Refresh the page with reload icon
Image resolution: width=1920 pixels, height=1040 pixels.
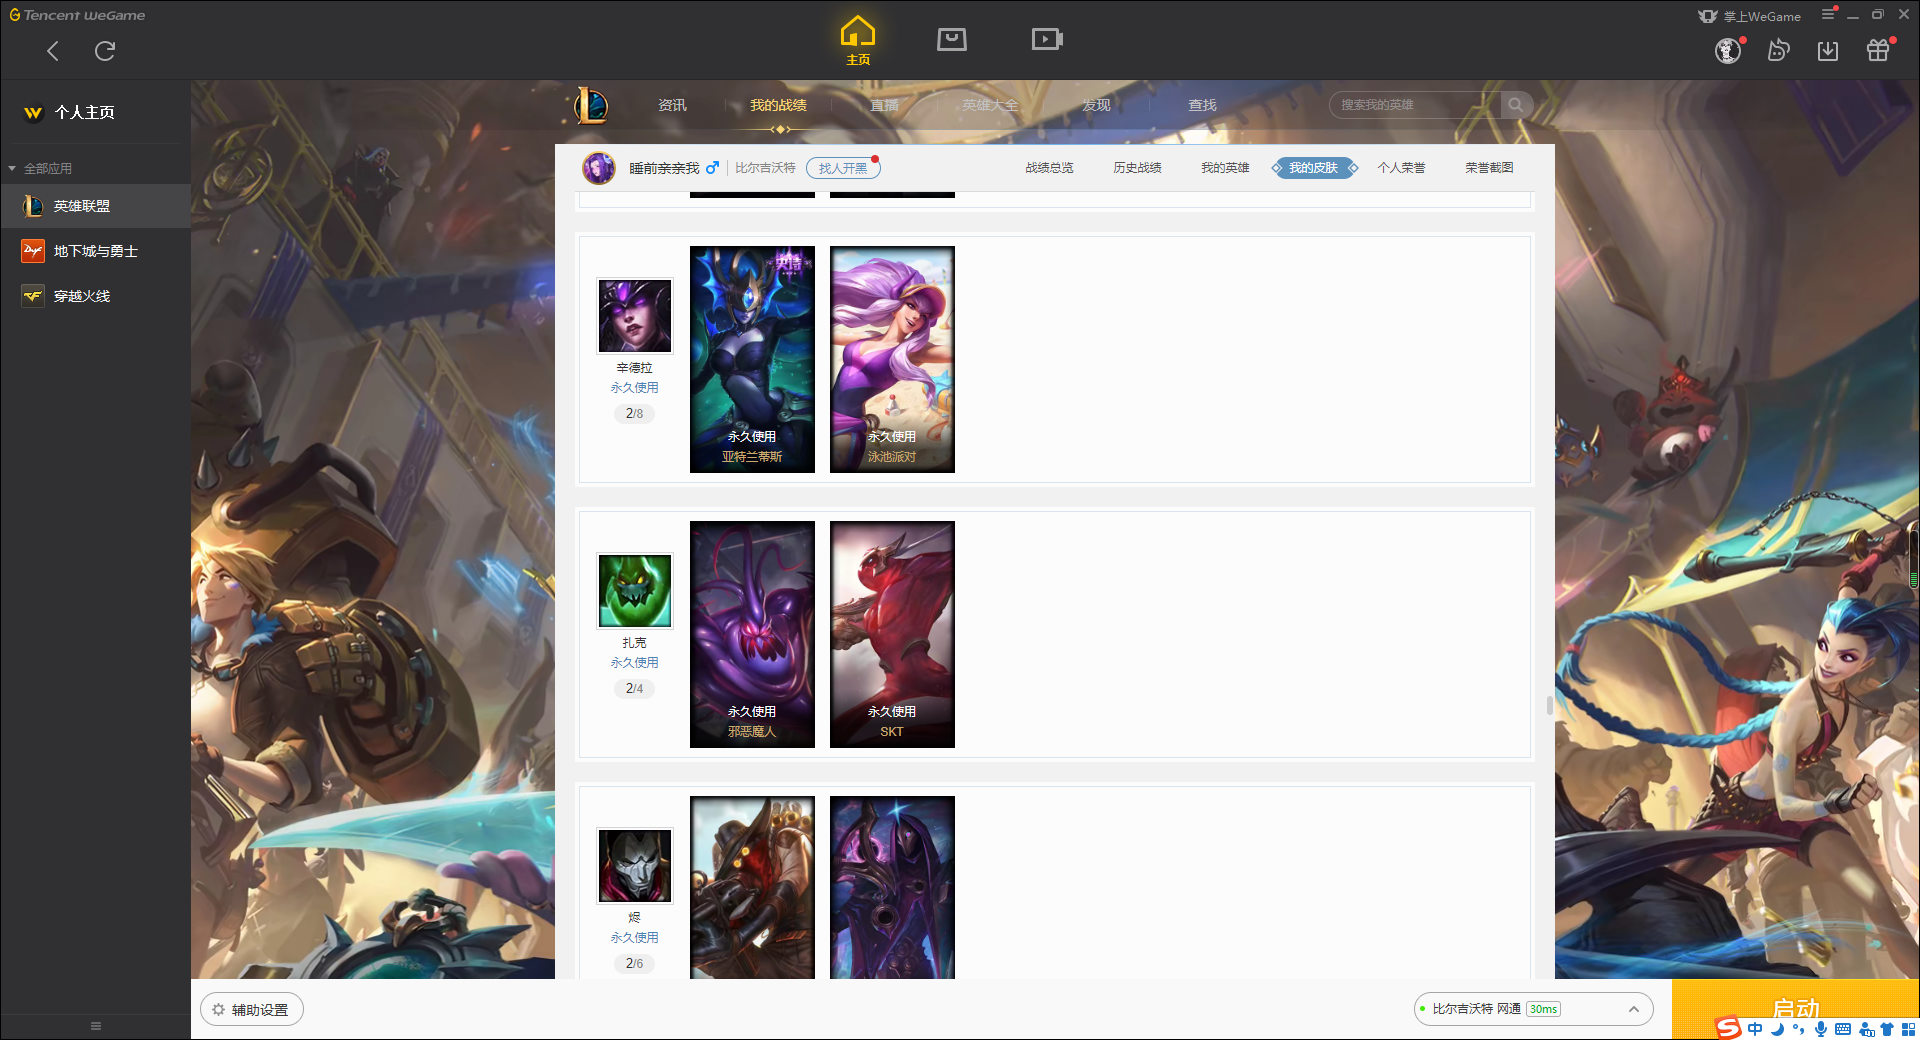[x=105, y=51]
